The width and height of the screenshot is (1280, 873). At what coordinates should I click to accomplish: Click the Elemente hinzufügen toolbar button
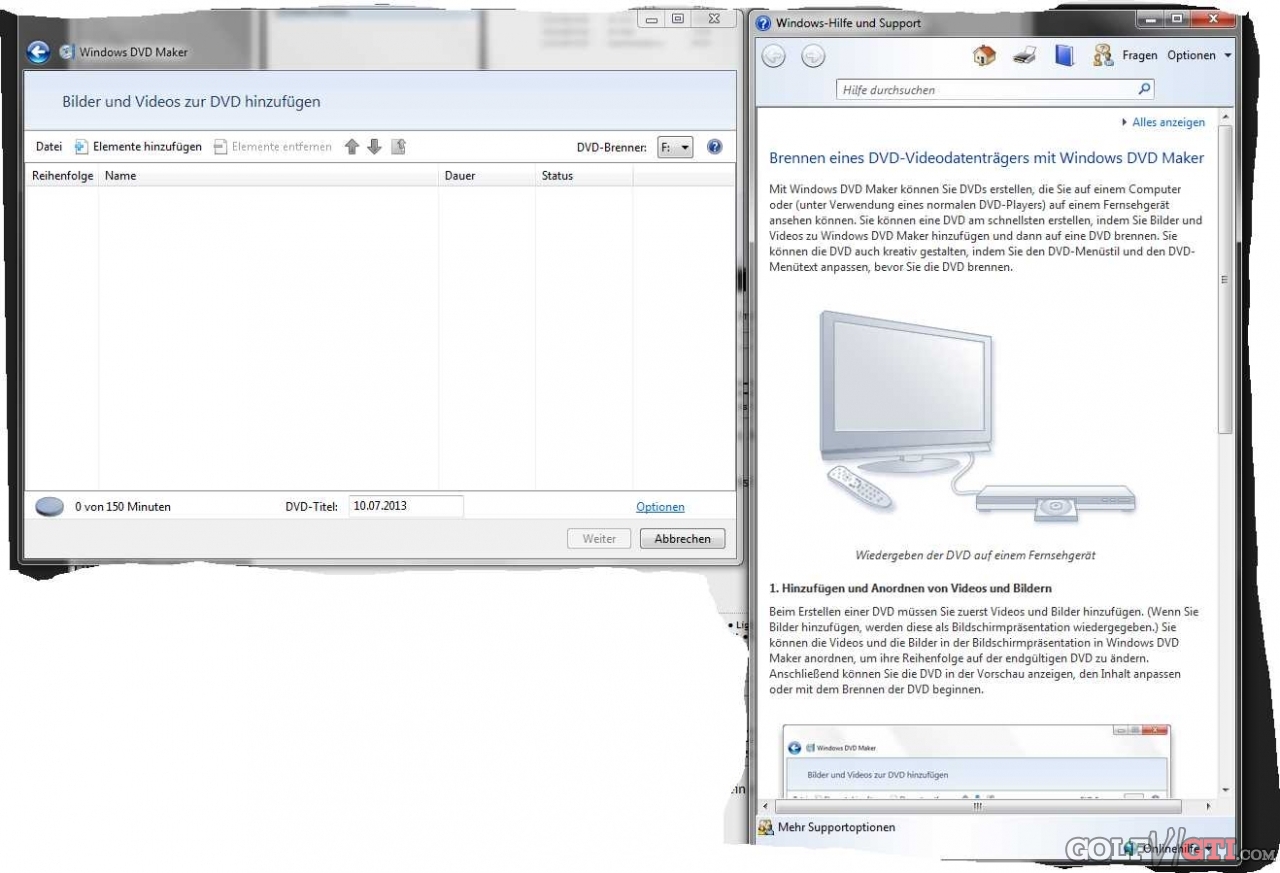point(138,147)
